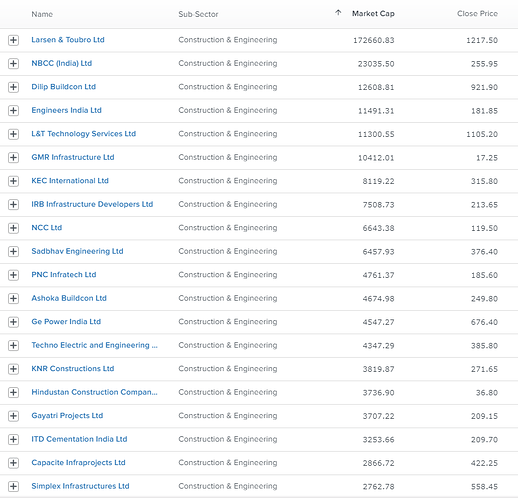The width and height of the screenshot is (518, 500).
Task: Open the KNR Constructions Ltd link
Action: pos(73,369)
